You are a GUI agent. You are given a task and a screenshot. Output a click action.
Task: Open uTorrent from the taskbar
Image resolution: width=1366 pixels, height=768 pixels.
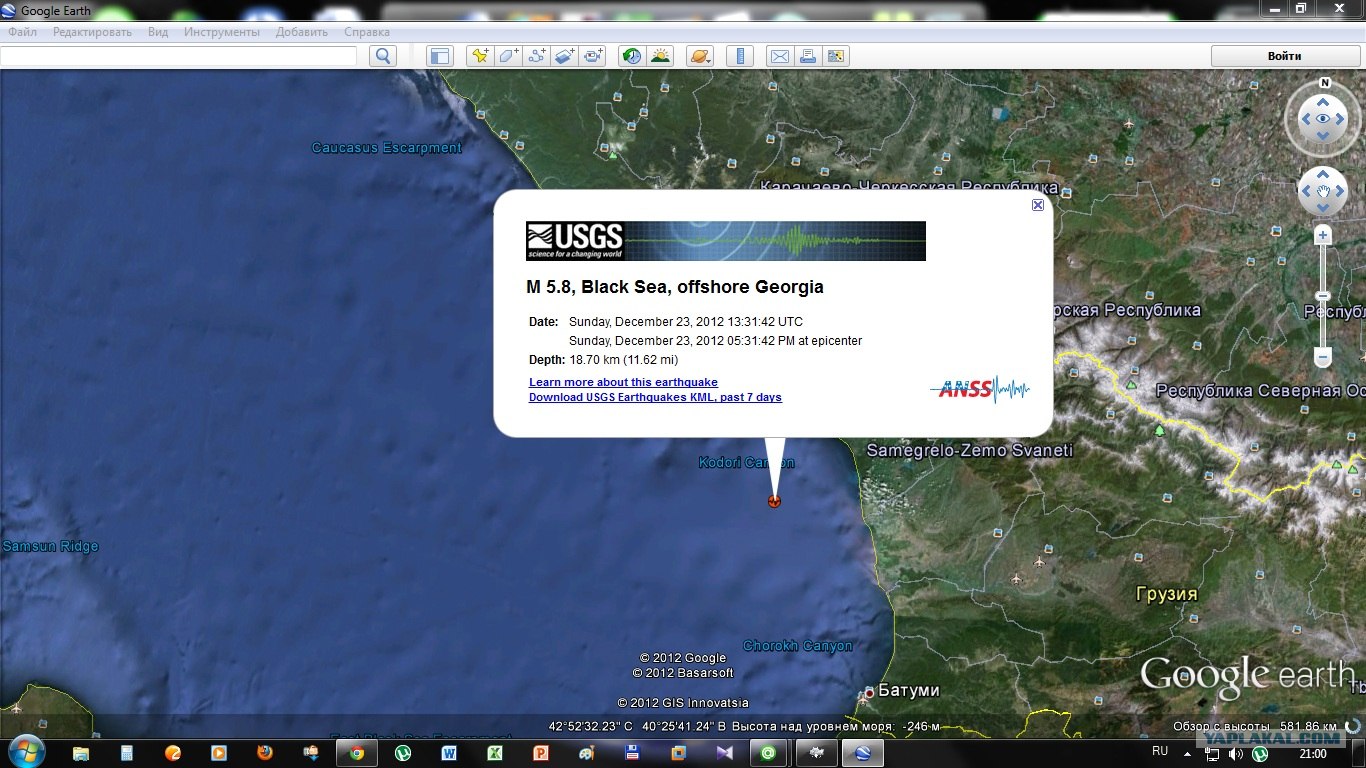403,752
